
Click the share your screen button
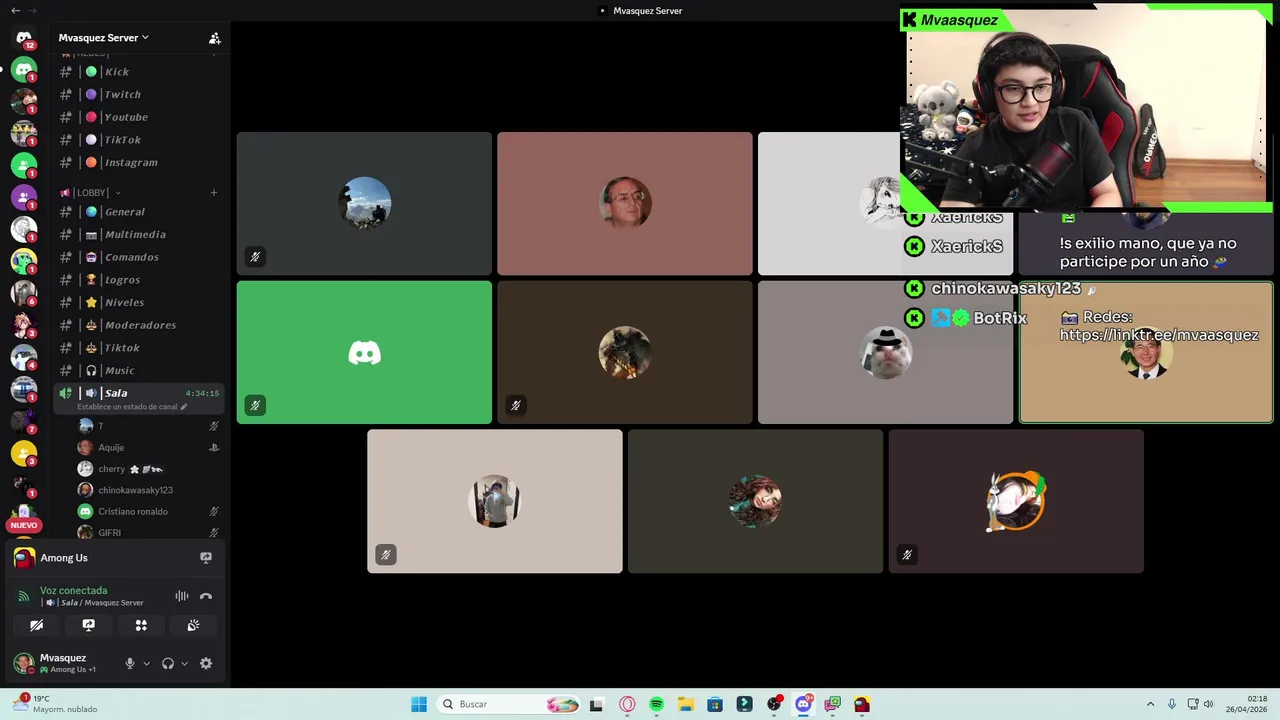click(88, 625)
